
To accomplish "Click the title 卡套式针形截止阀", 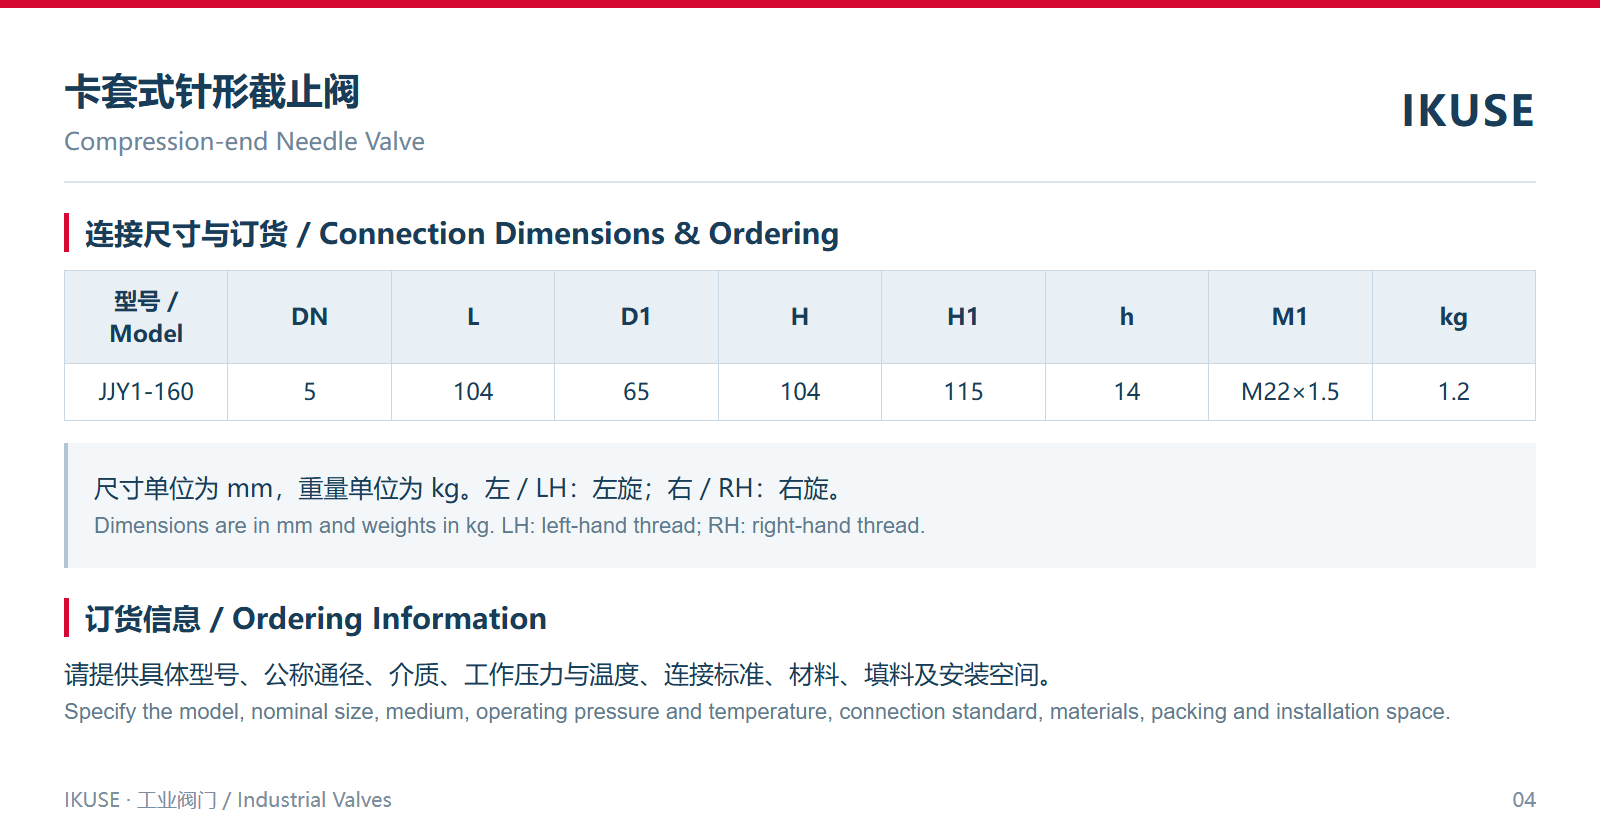I will (212, 92).
